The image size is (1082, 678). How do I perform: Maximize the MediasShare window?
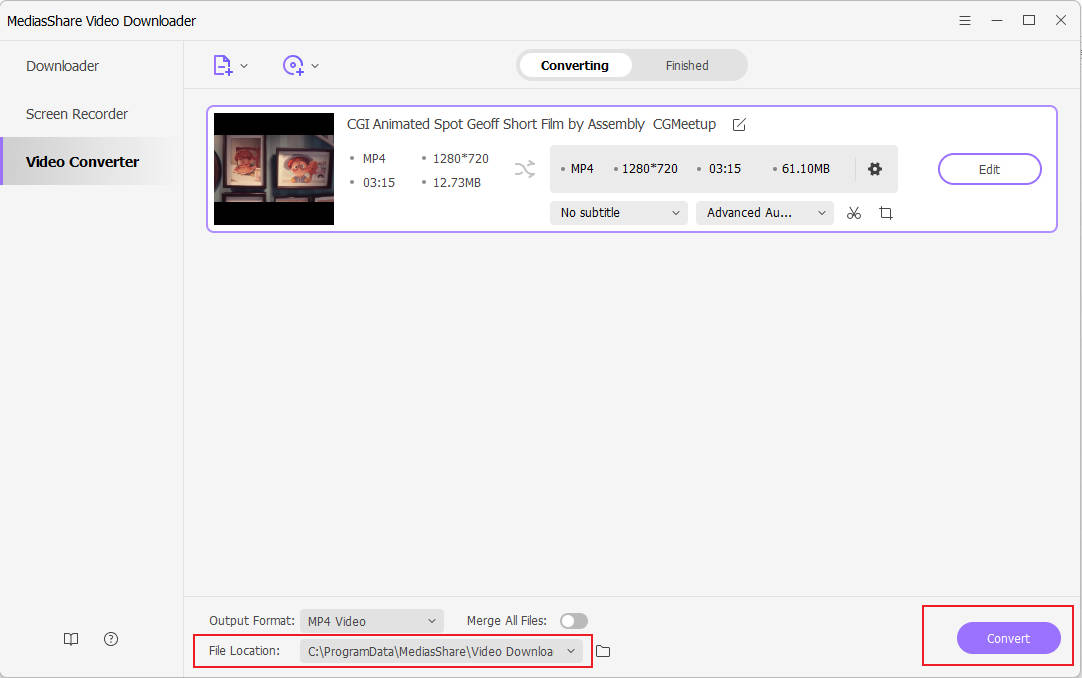click(1029, 21)
